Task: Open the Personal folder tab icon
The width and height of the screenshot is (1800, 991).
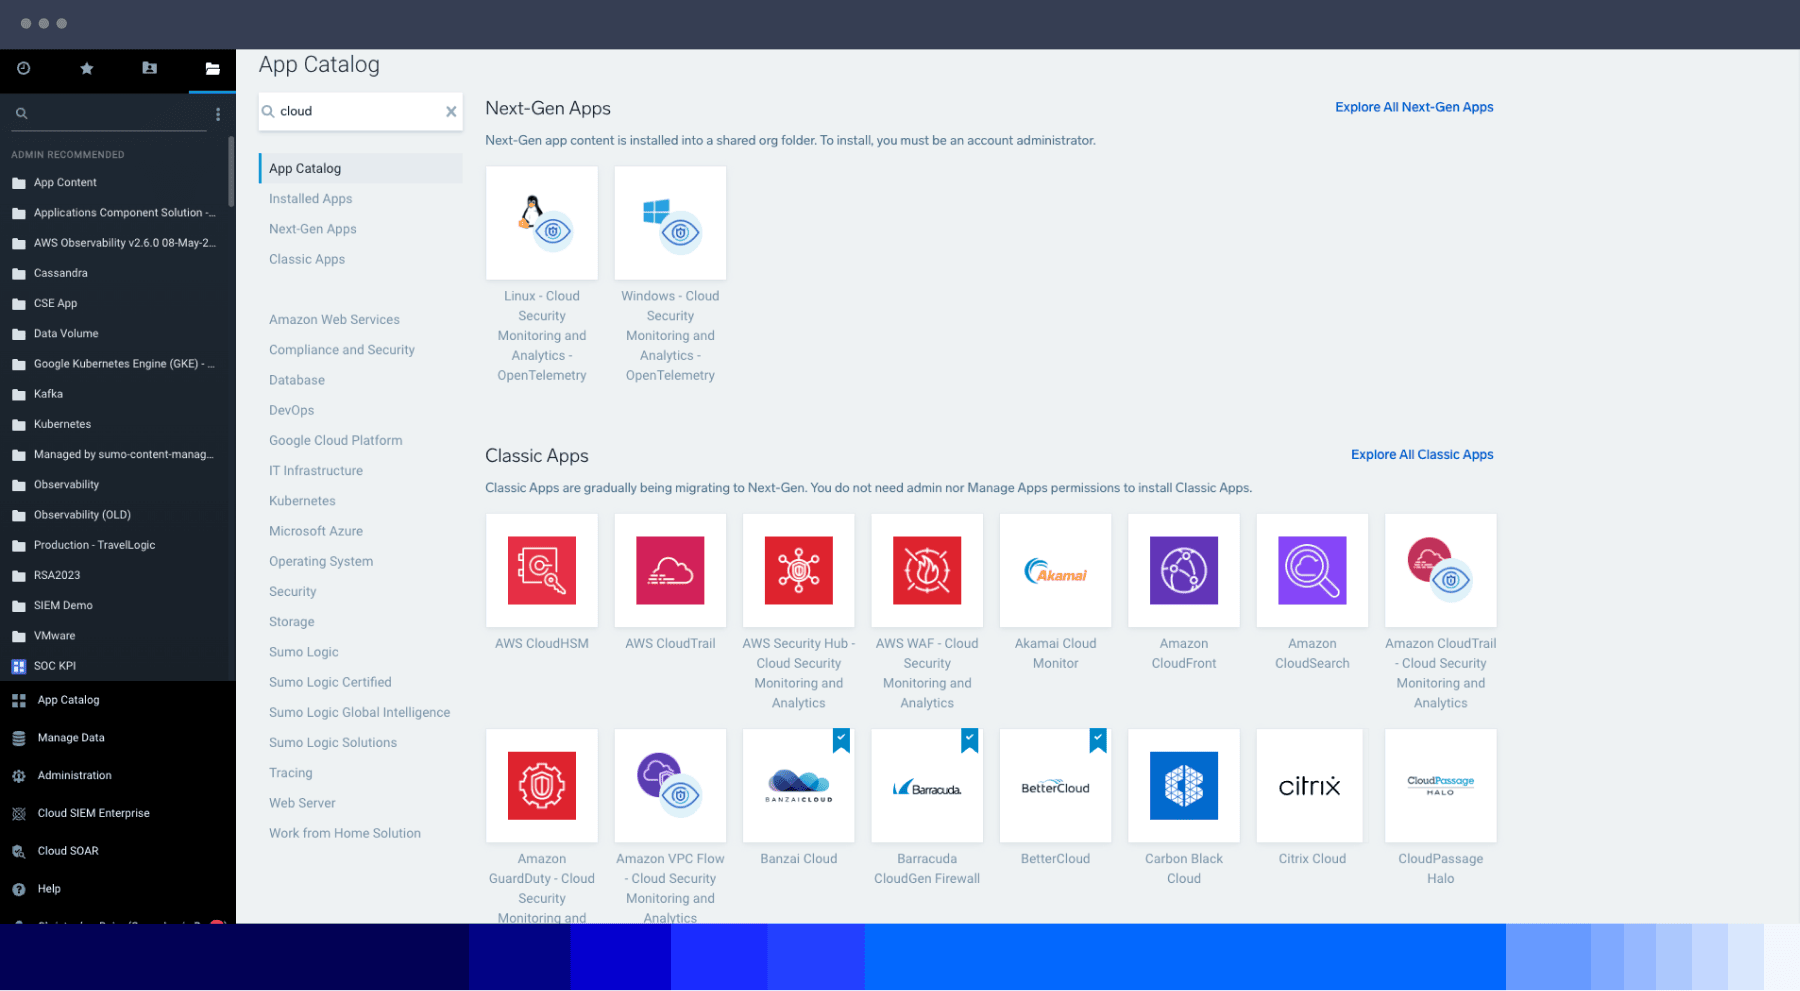Action: 149,68
